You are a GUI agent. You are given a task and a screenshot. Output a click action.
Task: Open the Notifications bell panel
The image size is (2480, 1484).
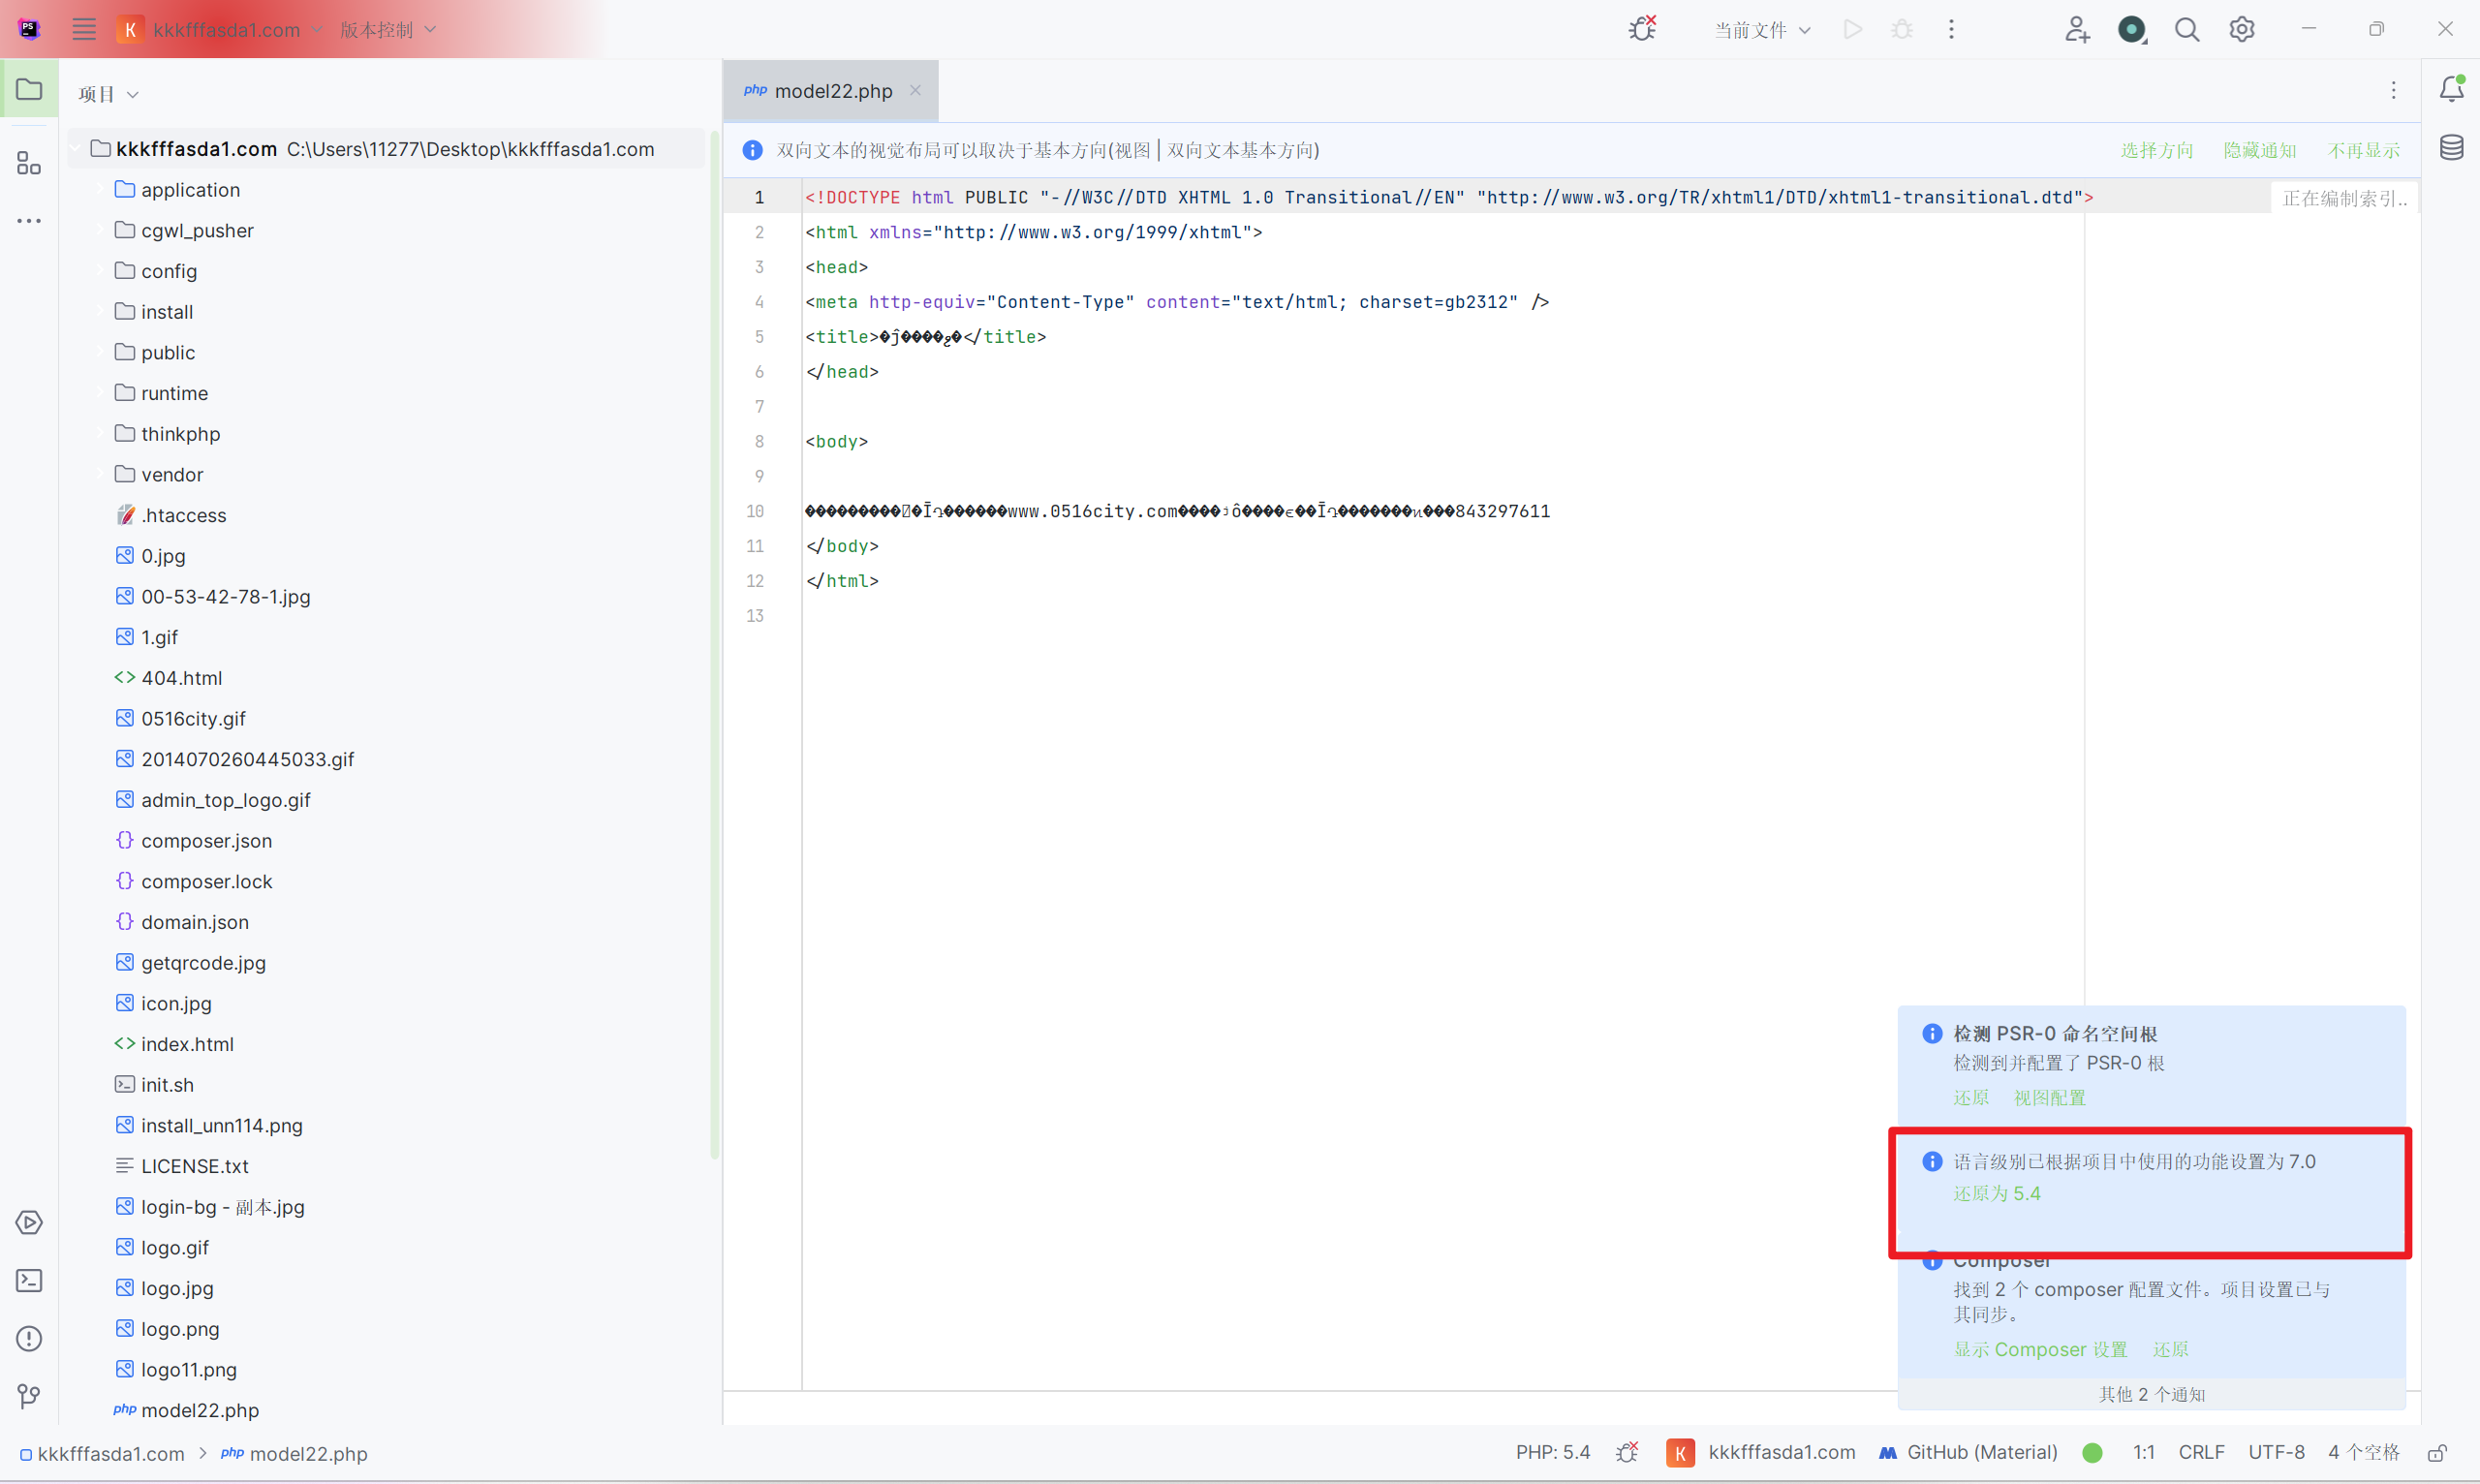2451,89
